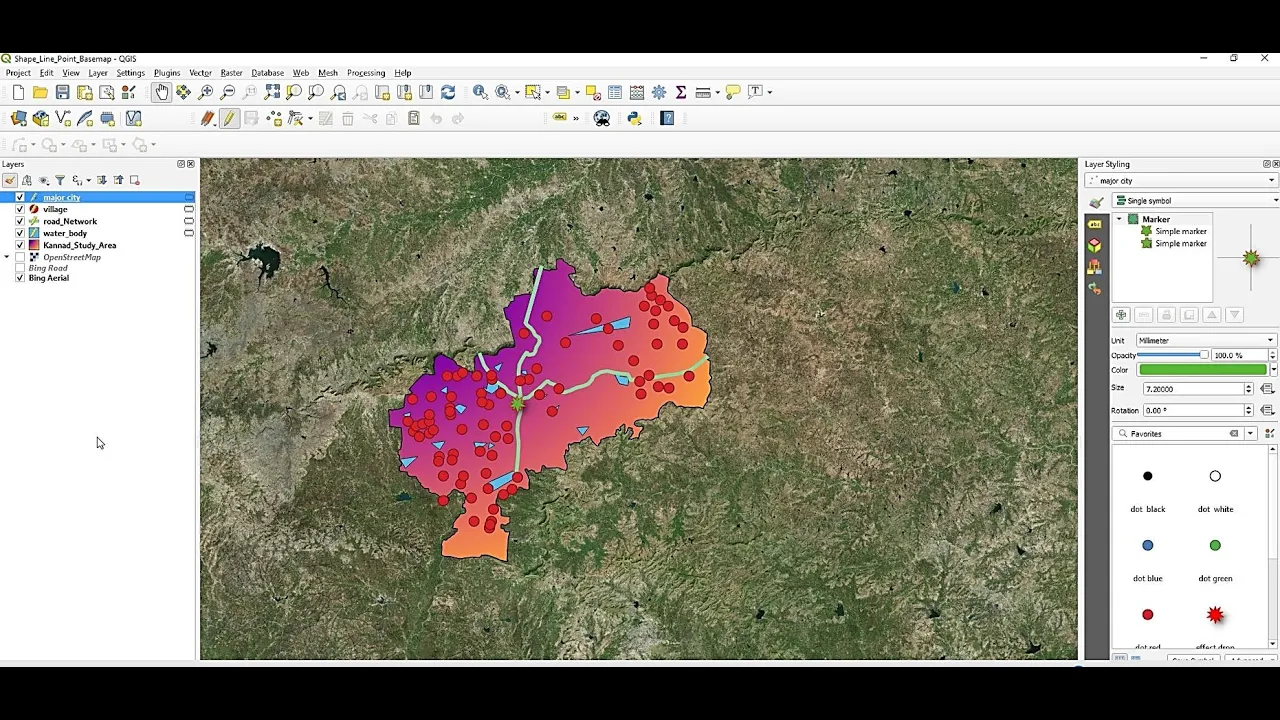Open the Help contents icon
The image size is (1280, 720).
(668, 118)
